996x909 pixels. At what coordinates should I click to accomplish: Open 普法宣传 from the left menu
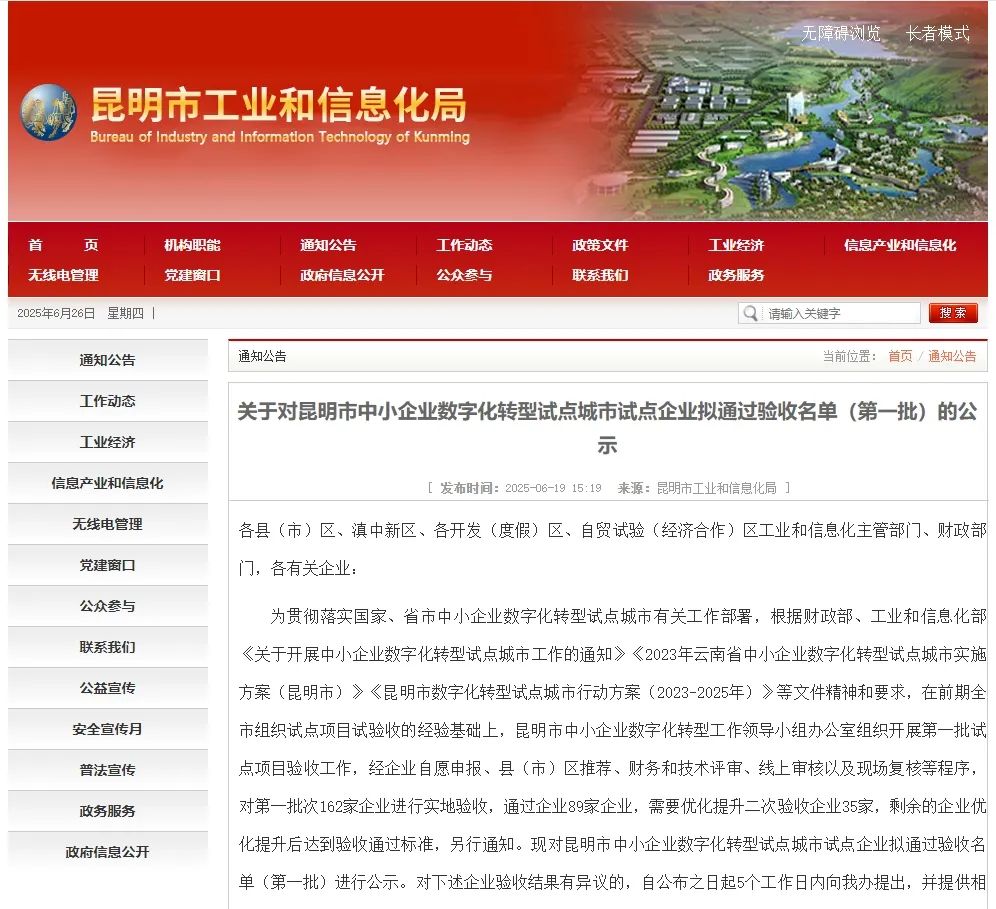(106, 769)
